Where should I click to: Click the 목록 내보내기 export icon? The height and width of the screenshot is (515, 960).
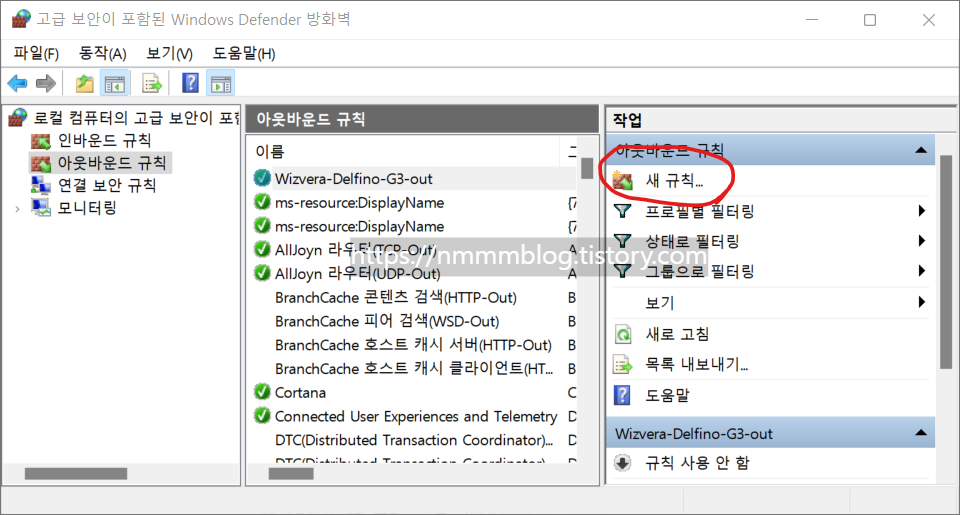pos(623,365)
